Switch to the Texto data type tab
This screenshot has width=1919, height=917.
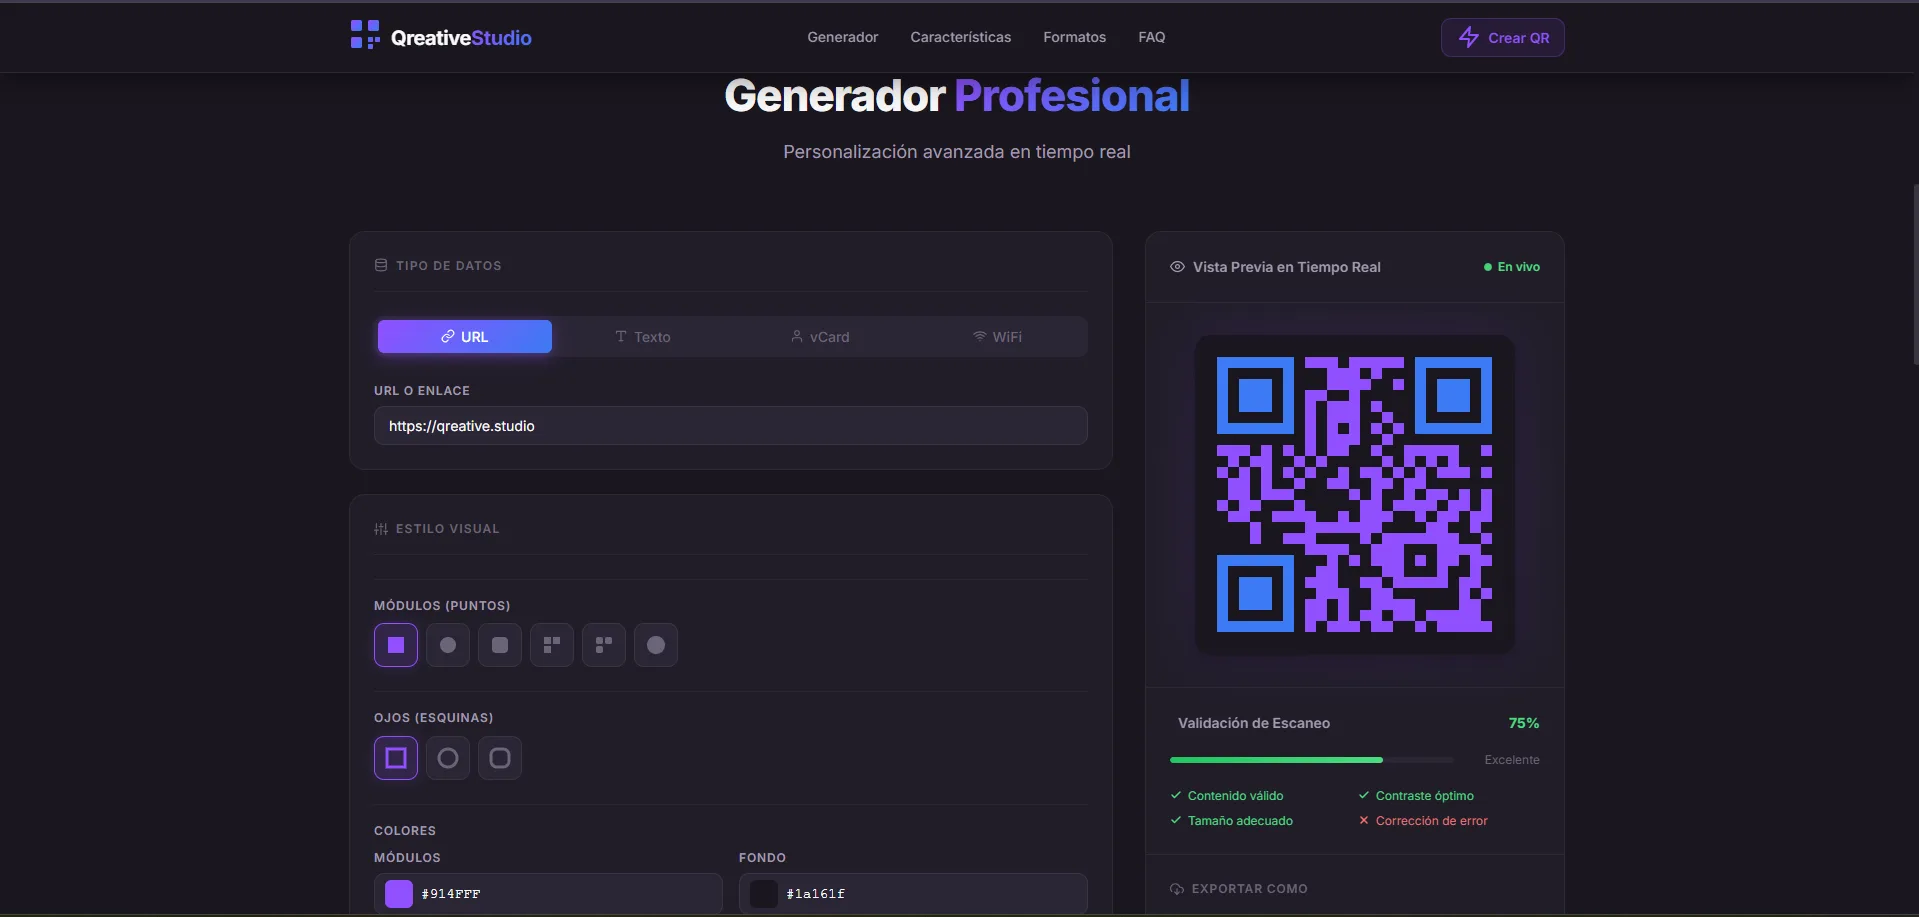pos(643,337)
